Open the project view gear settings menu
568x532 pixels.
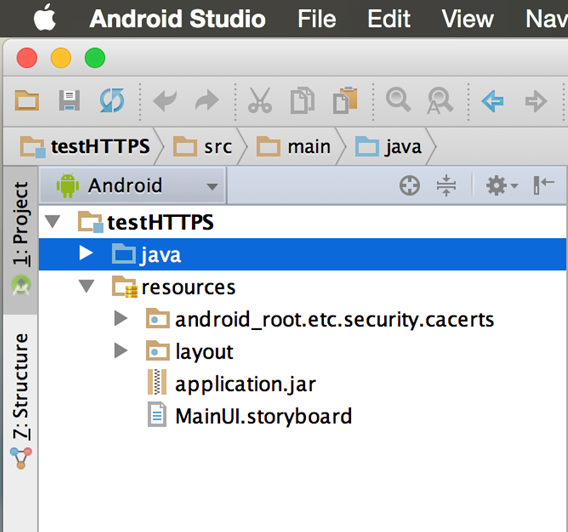coord(501,185)
